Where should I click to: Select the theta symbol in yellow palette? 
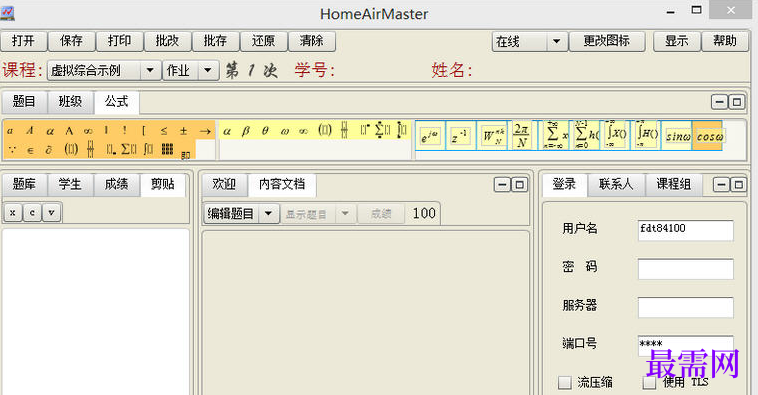pyautogui.click(x=265, y=131)
